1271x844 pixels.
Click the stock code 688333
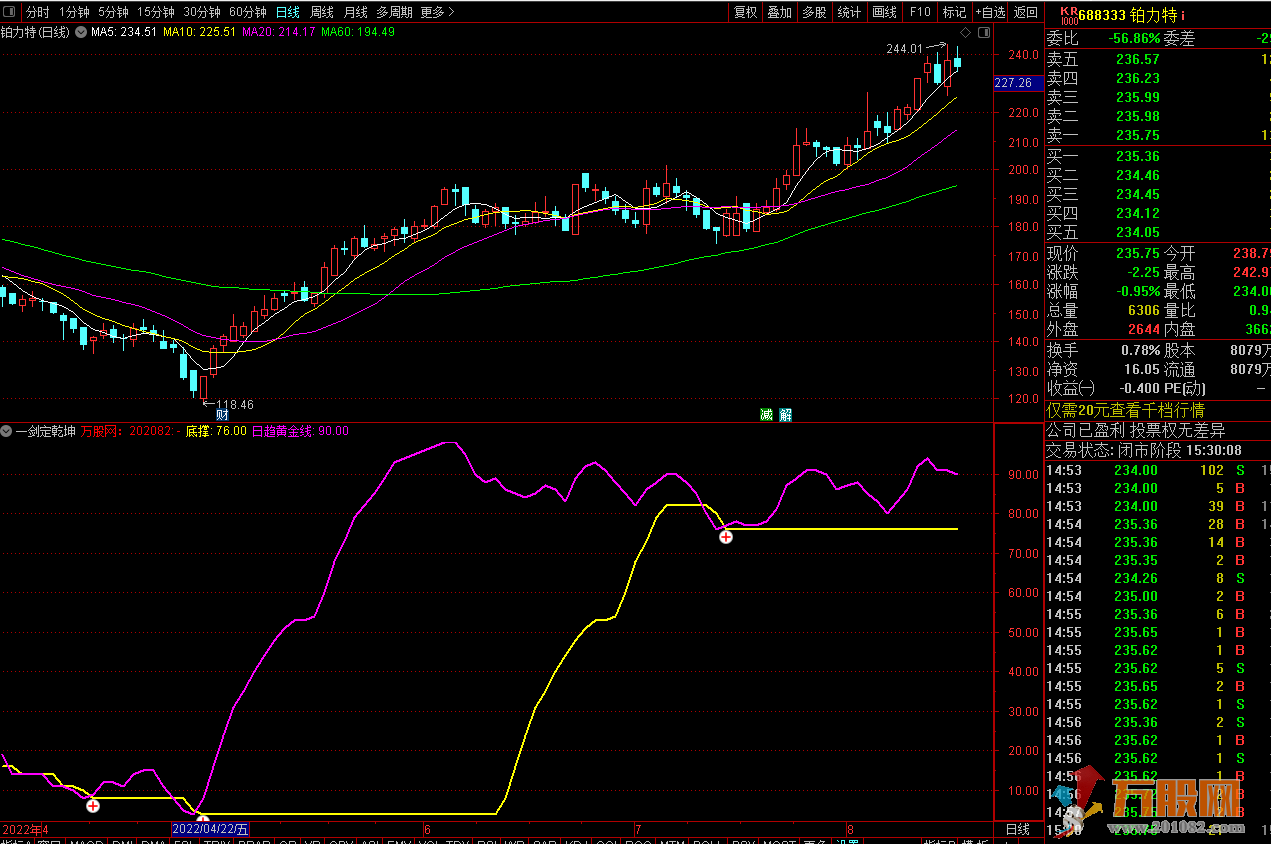[1104, 14]
